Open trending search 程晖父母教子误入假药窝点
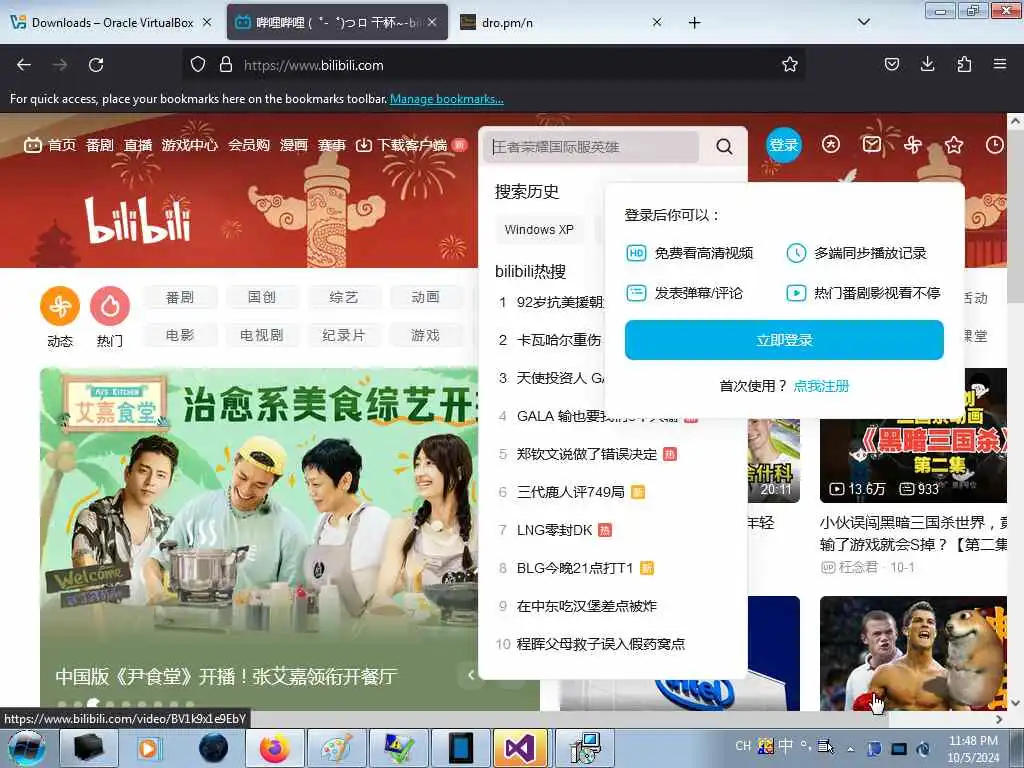 (601, 643)
